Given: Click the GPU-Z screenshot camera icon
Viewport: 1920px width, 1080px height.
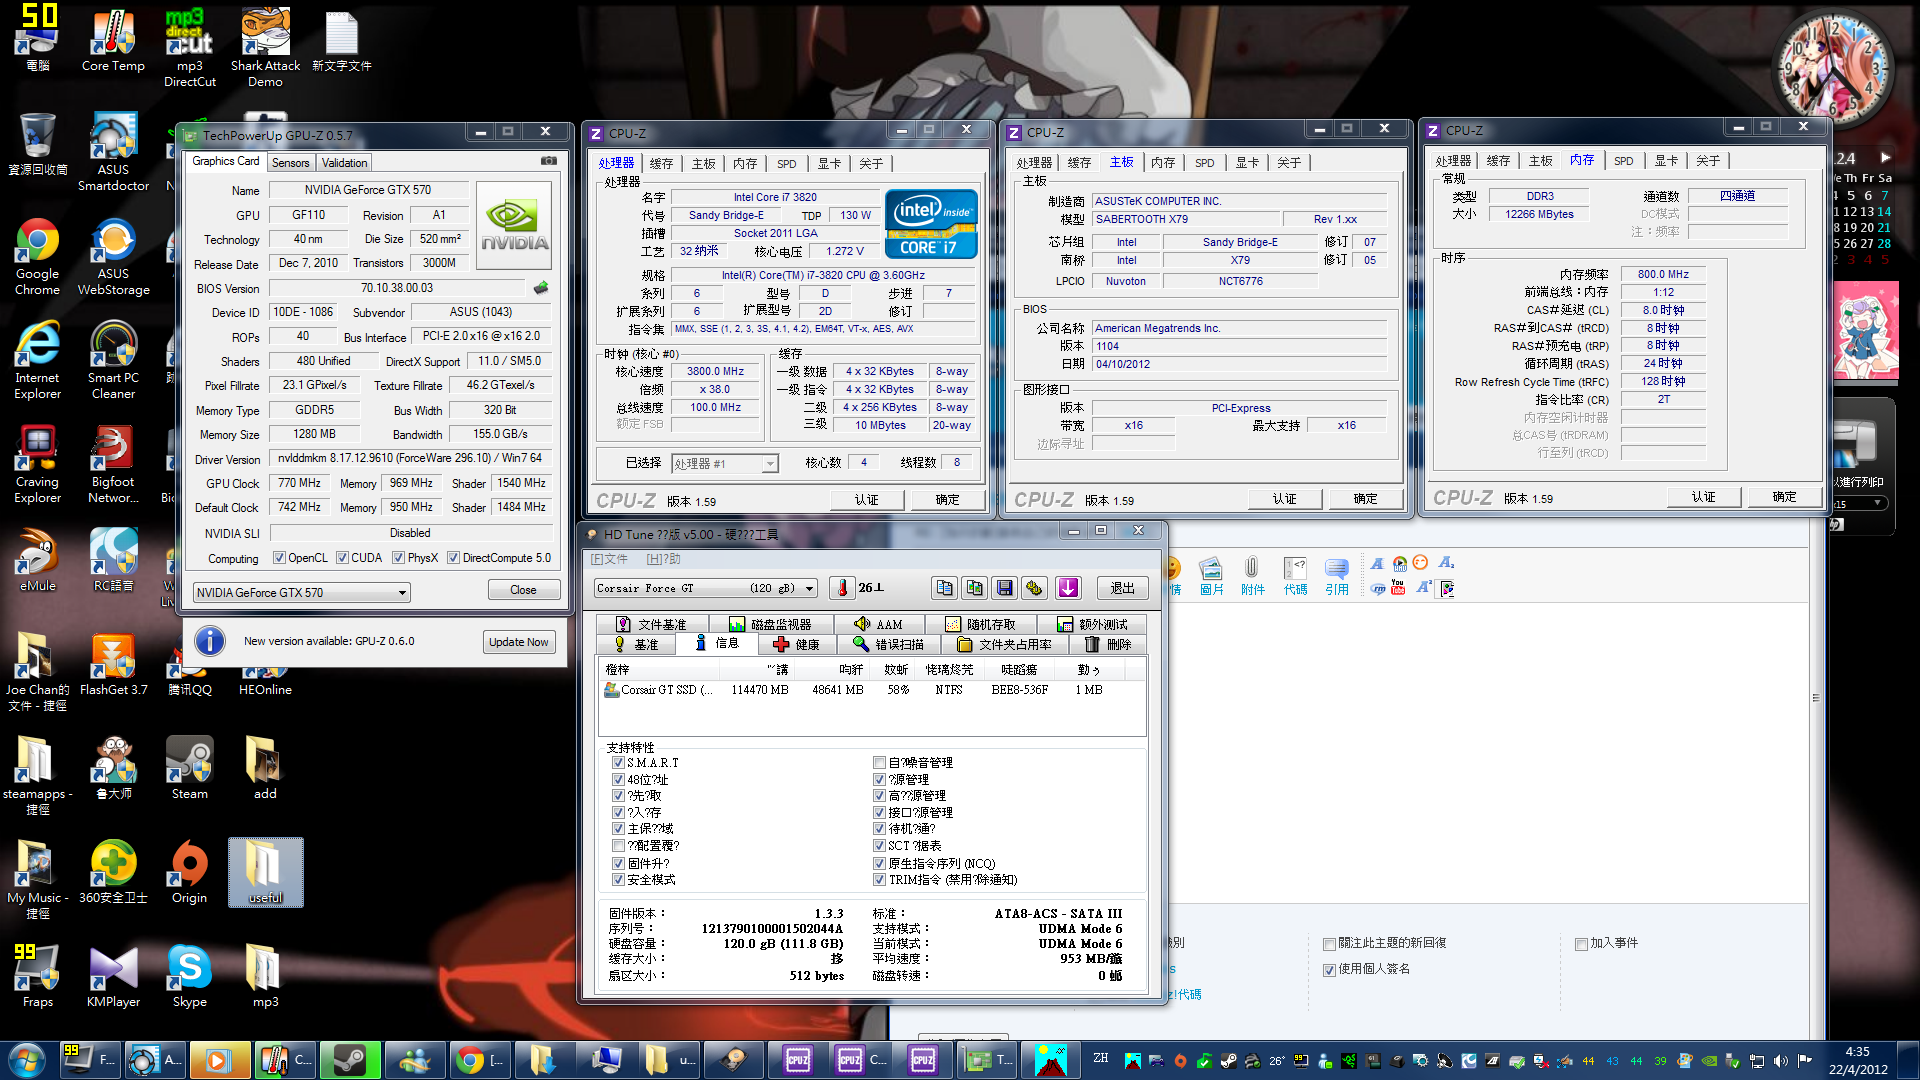Looking at the screenshot, I should click(x=549, y=160).
